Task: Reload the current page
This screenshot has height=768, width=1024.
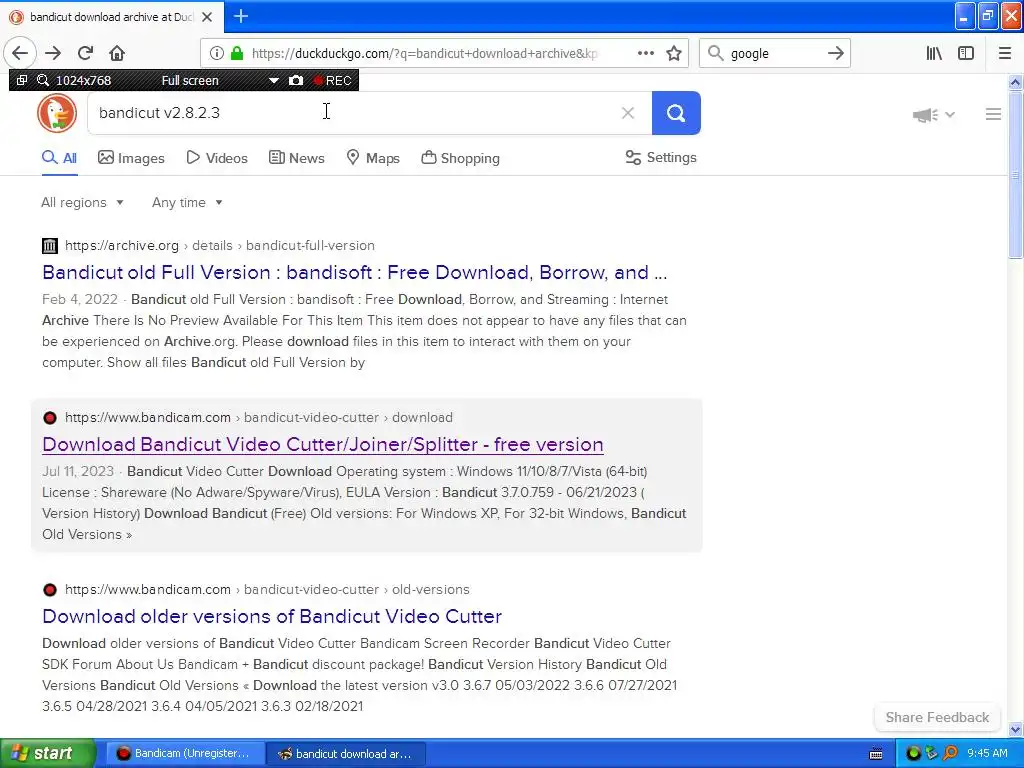Action: coord(85,53)
